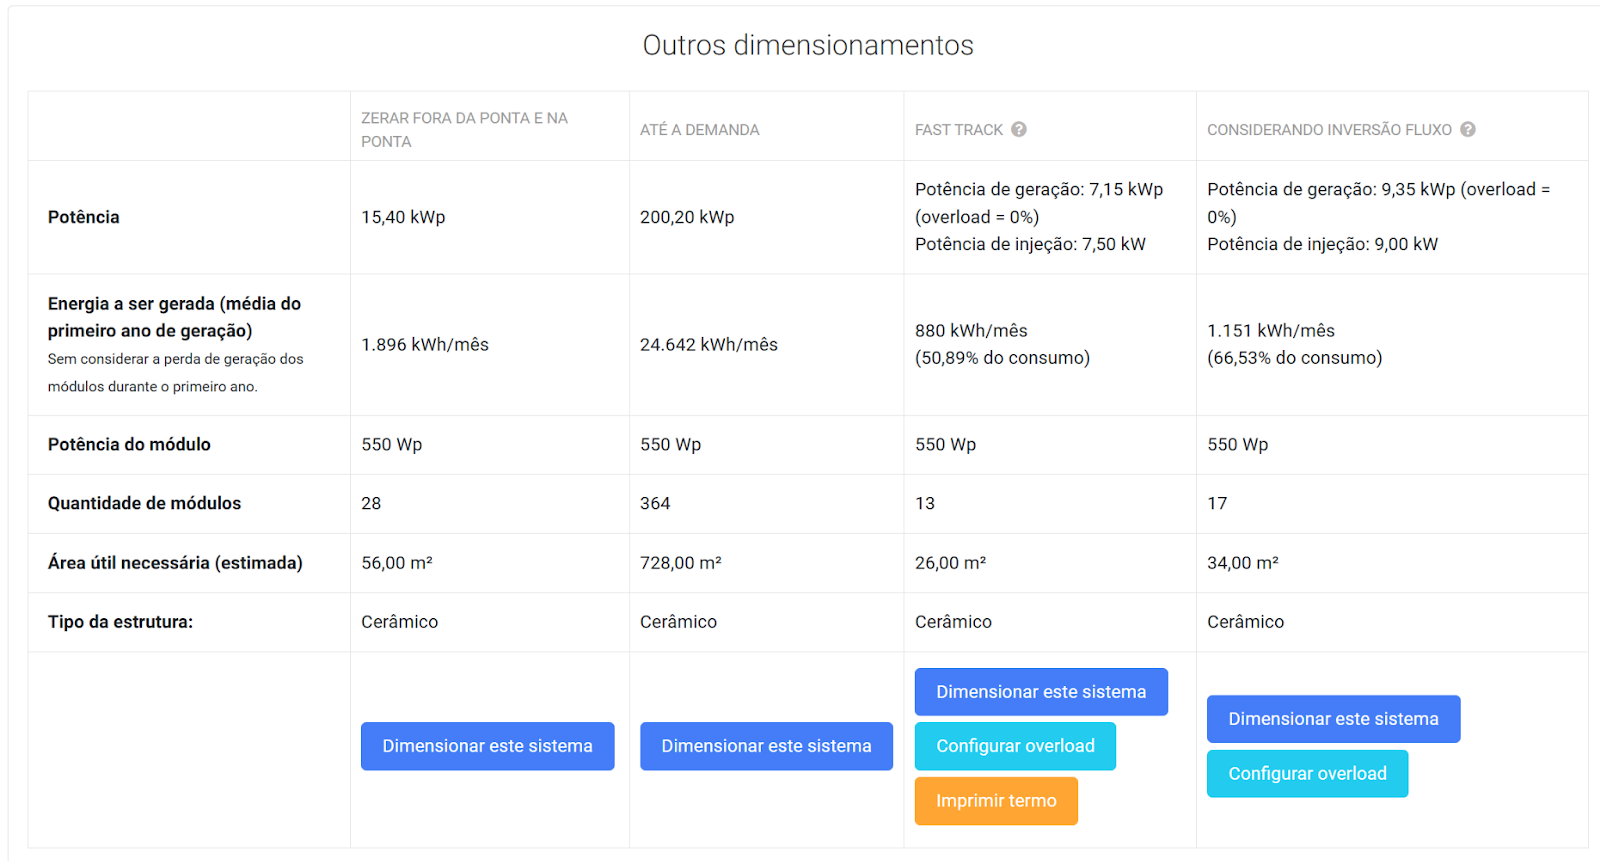Viewport: 1600px width, 861px height.
Task: Click Cerâmico in the Inversão Fluxo column
Action: click(x=1246, y=622)
